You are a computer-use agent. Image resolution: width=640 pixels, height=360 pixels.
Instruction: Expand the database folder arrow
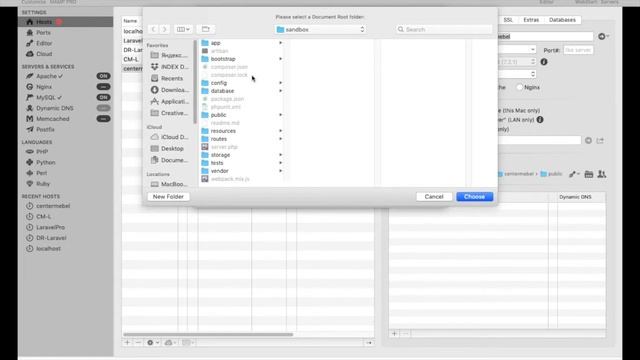(280, 91)
